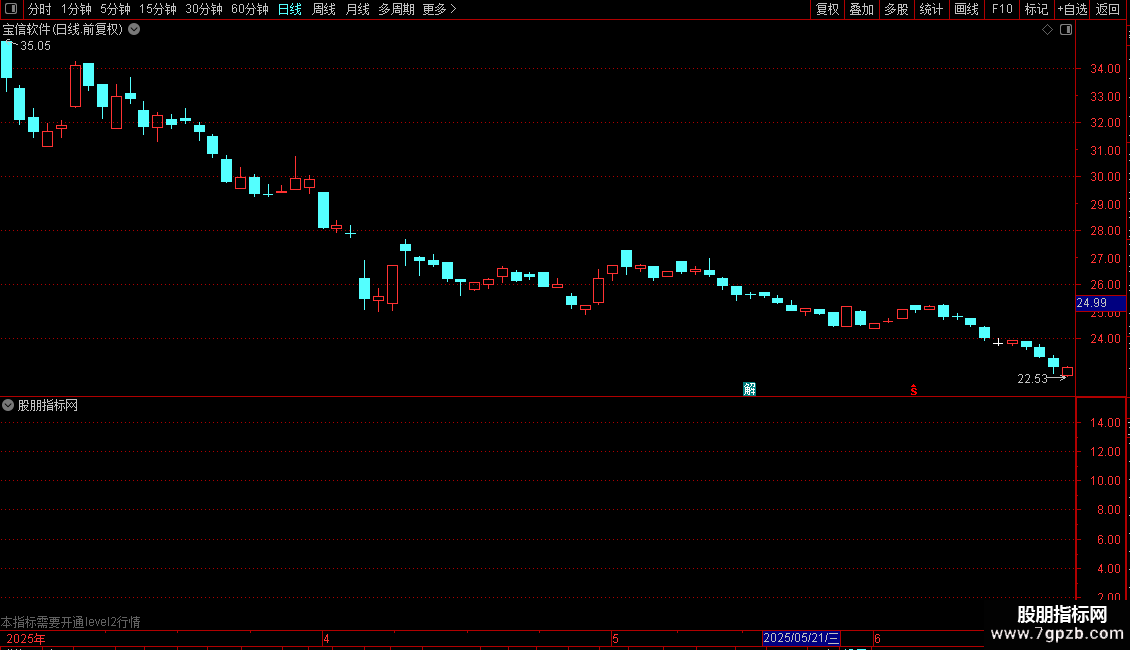Click the 8.00 indicator axis label
1130x650 pixels.
(1108, 510)
